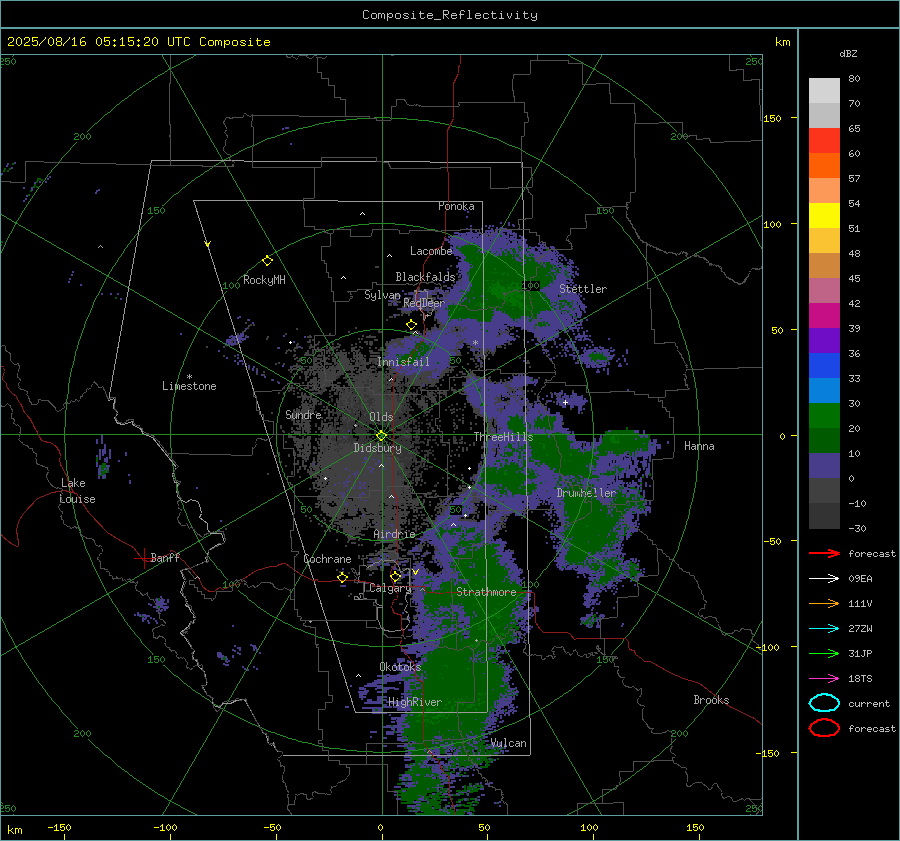This screenshot has width=900, height=841.
Task: Click the Sylvan label on the map
Action: 382,295
